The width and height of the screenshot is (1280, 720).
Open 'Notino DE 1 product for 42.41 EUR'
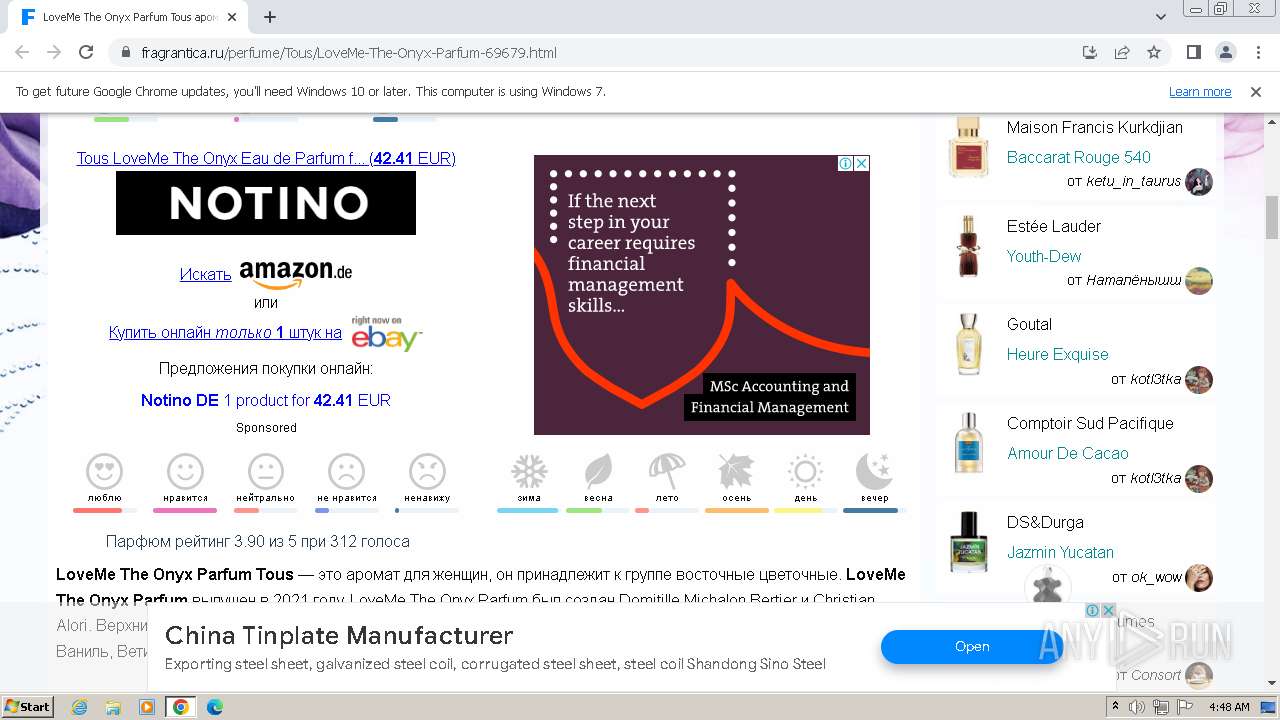pyautogui.click(x=266, y=400)
